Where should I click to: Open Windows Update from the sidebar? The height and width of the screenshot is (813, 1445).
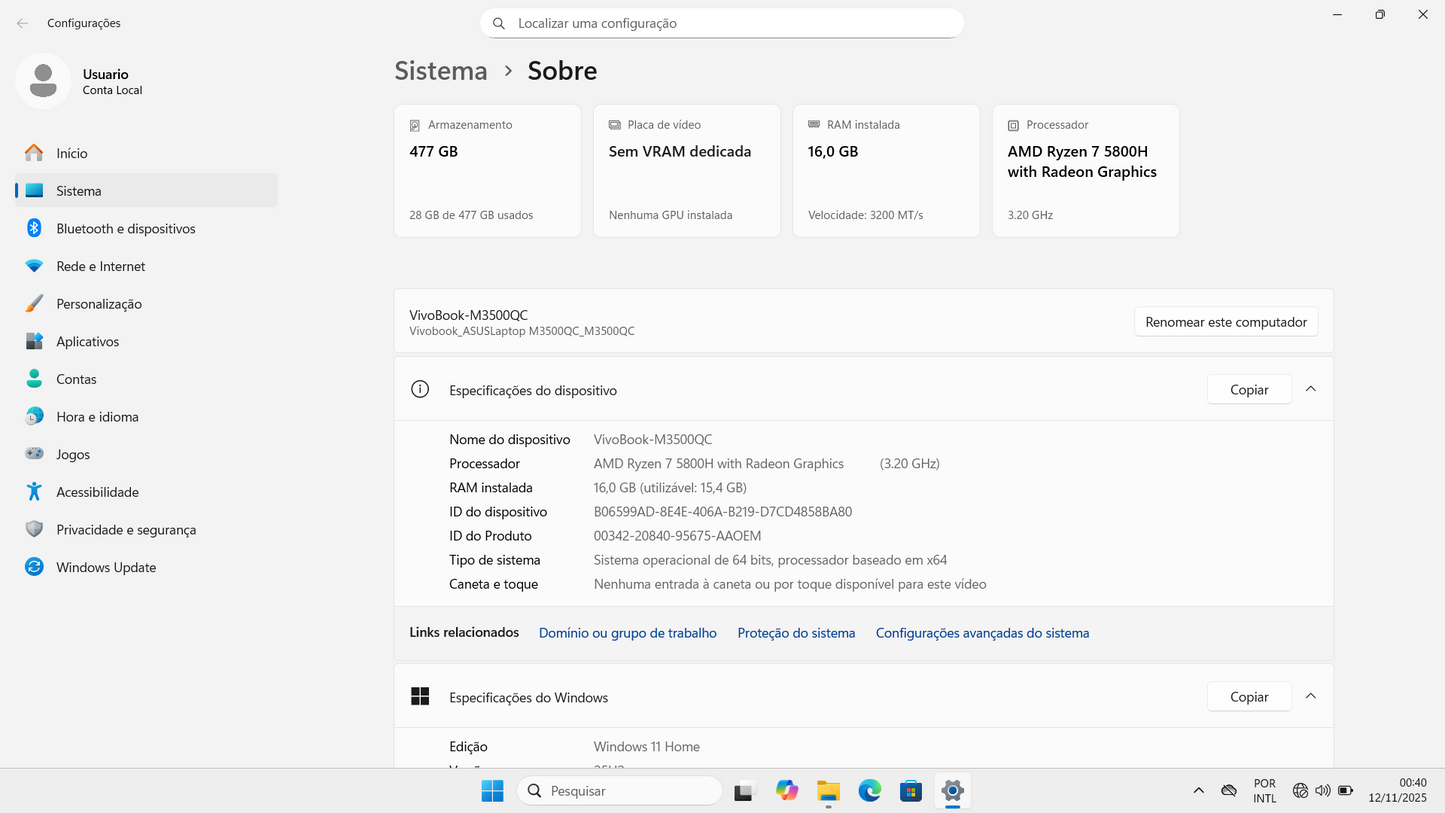click(x=105, y=567)
